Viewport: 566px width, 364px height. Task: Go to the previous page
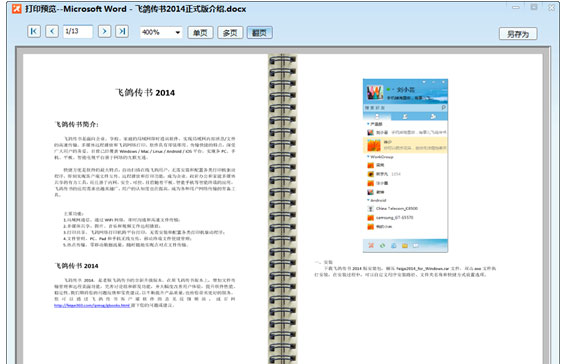(52, 31)
